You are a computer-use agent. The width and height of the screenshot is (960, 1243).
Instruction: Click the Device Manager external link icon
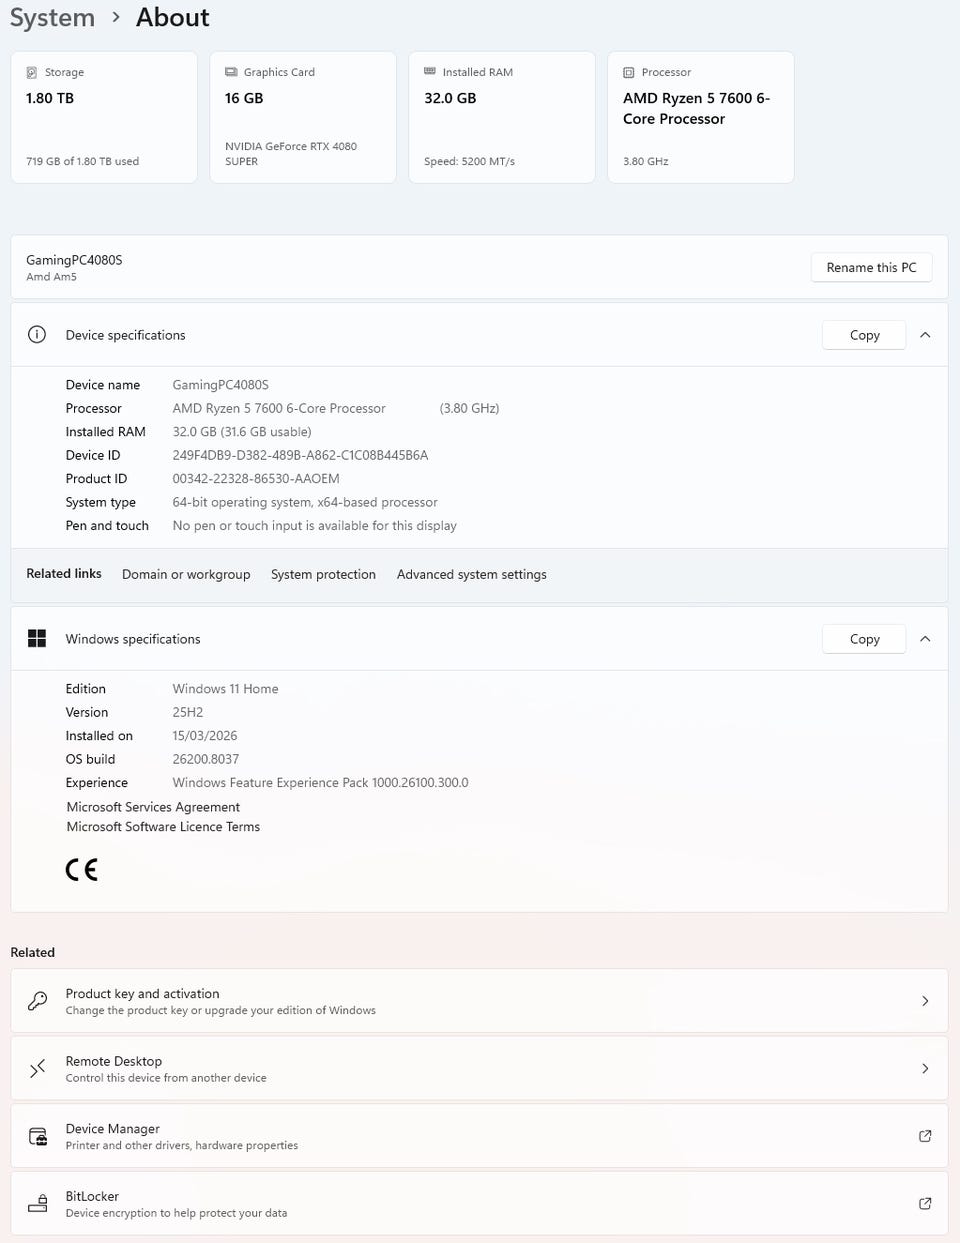click(x=925, y=1136)
